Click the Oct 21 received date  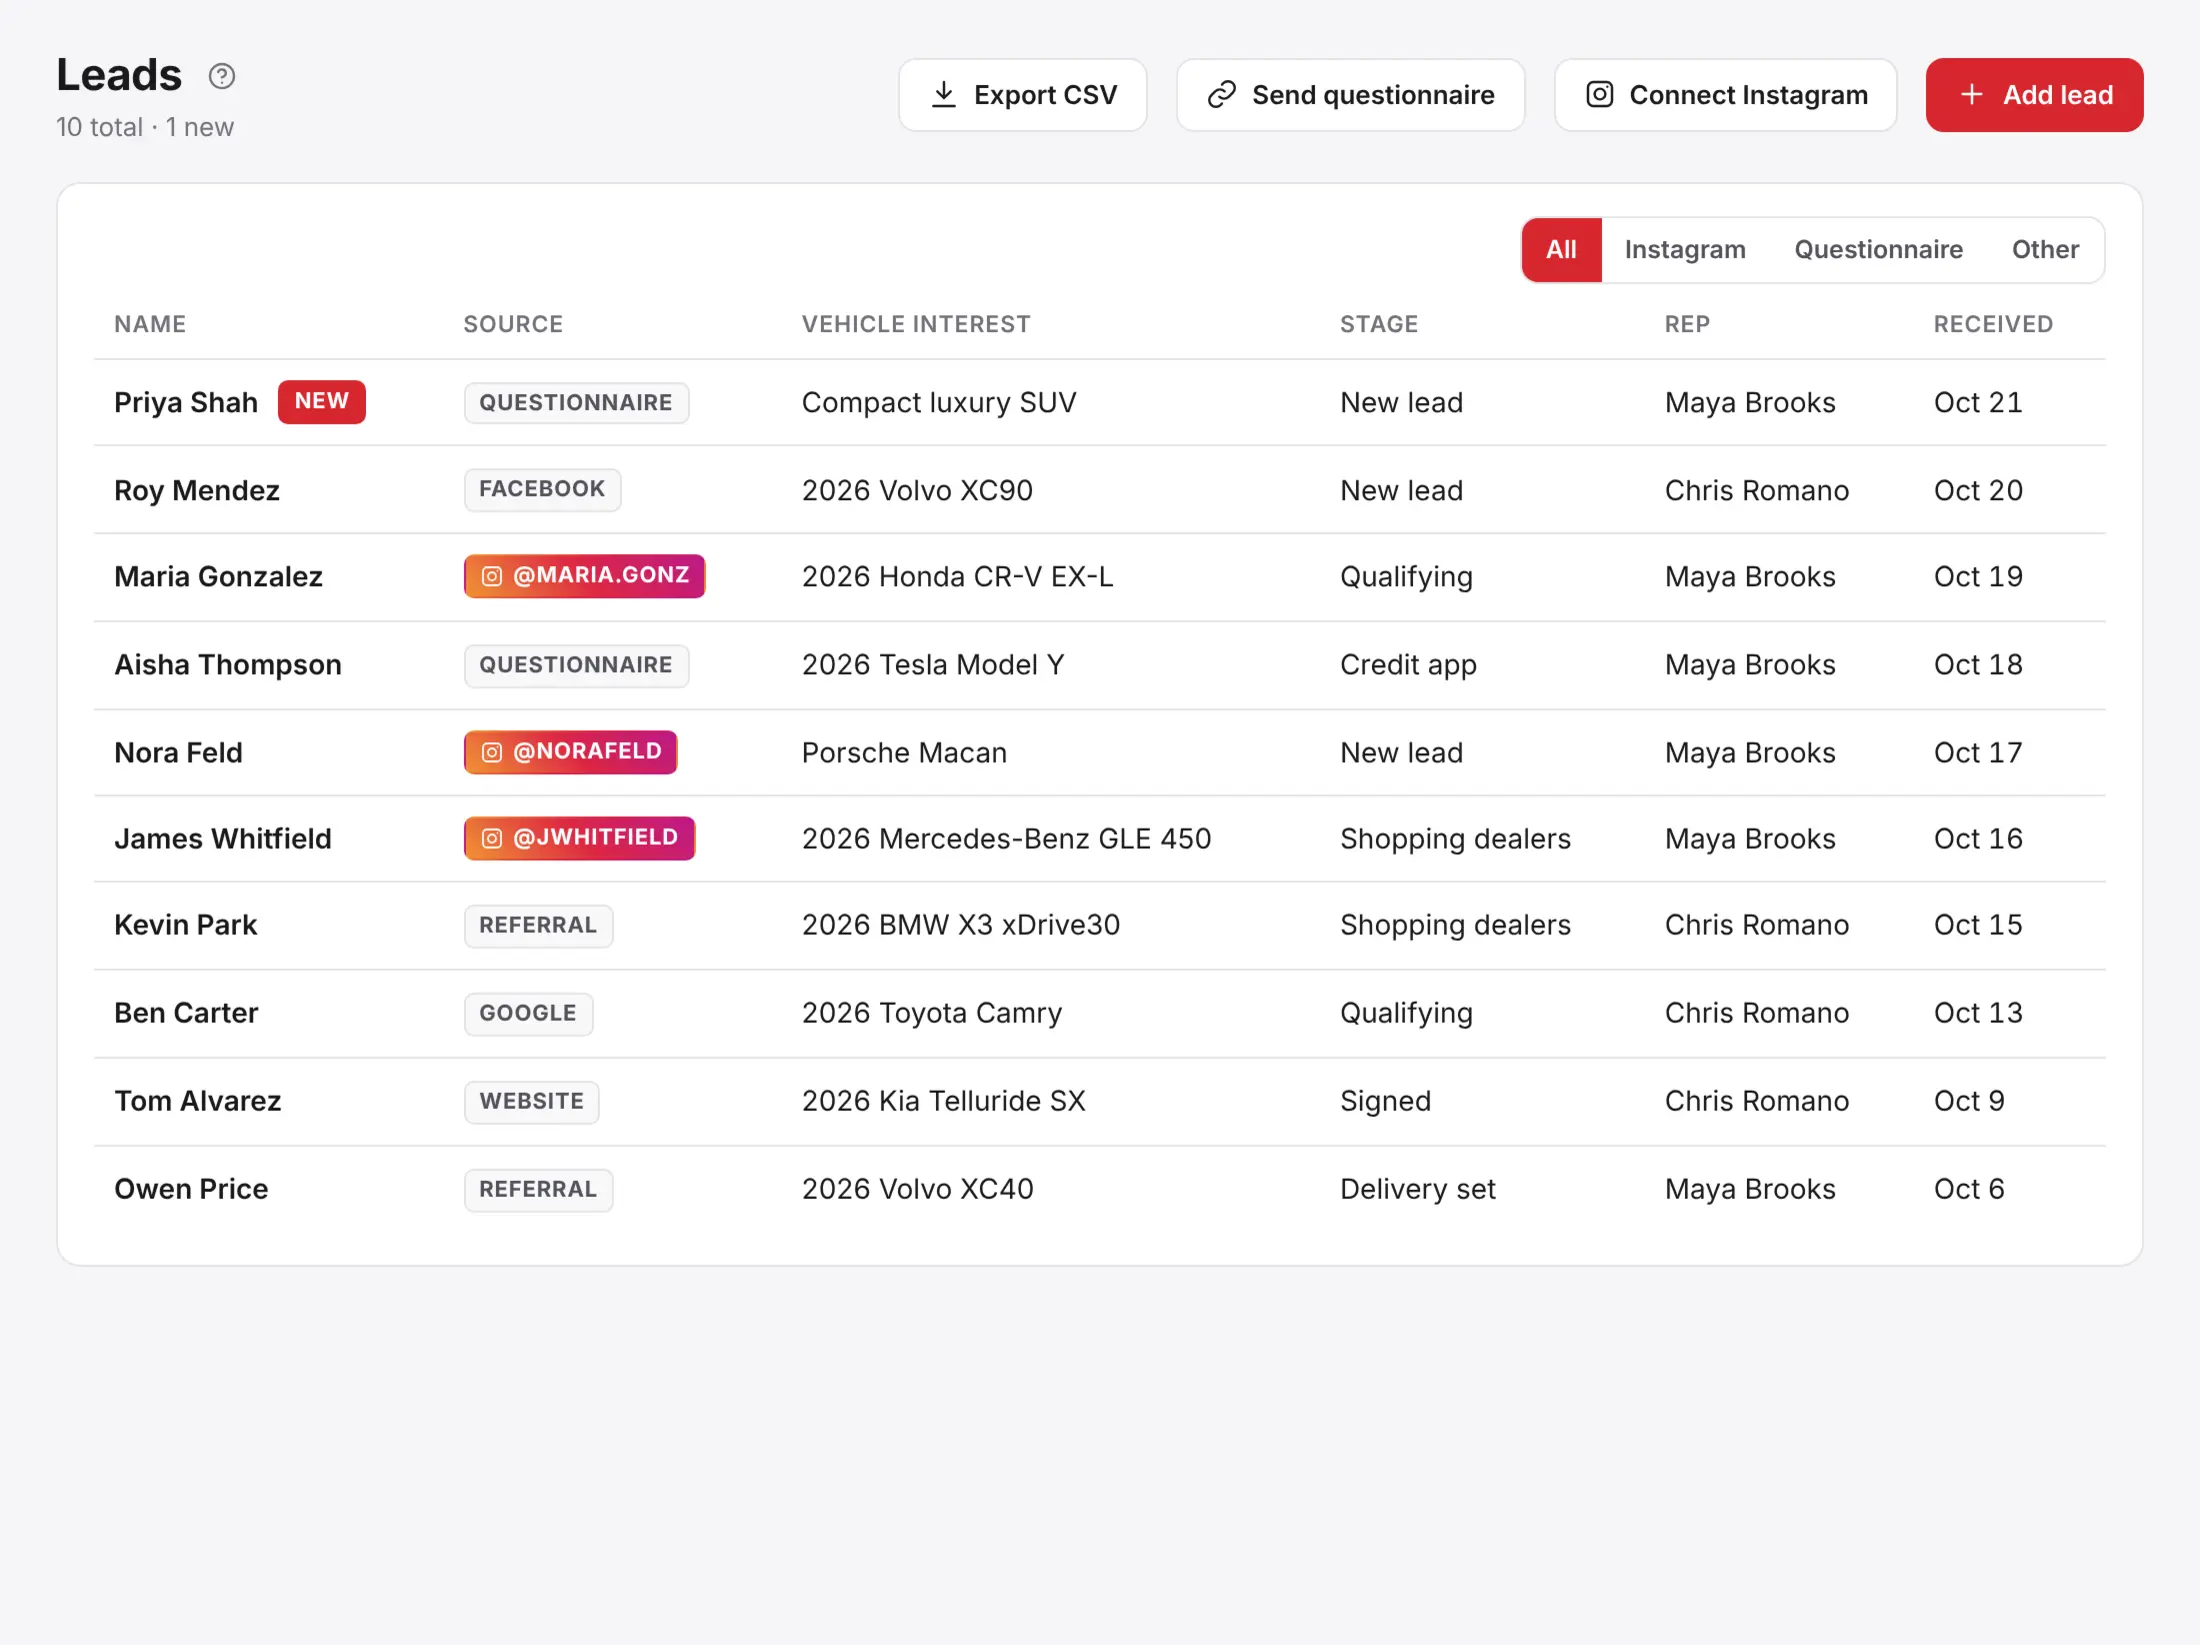point(1977,403)
